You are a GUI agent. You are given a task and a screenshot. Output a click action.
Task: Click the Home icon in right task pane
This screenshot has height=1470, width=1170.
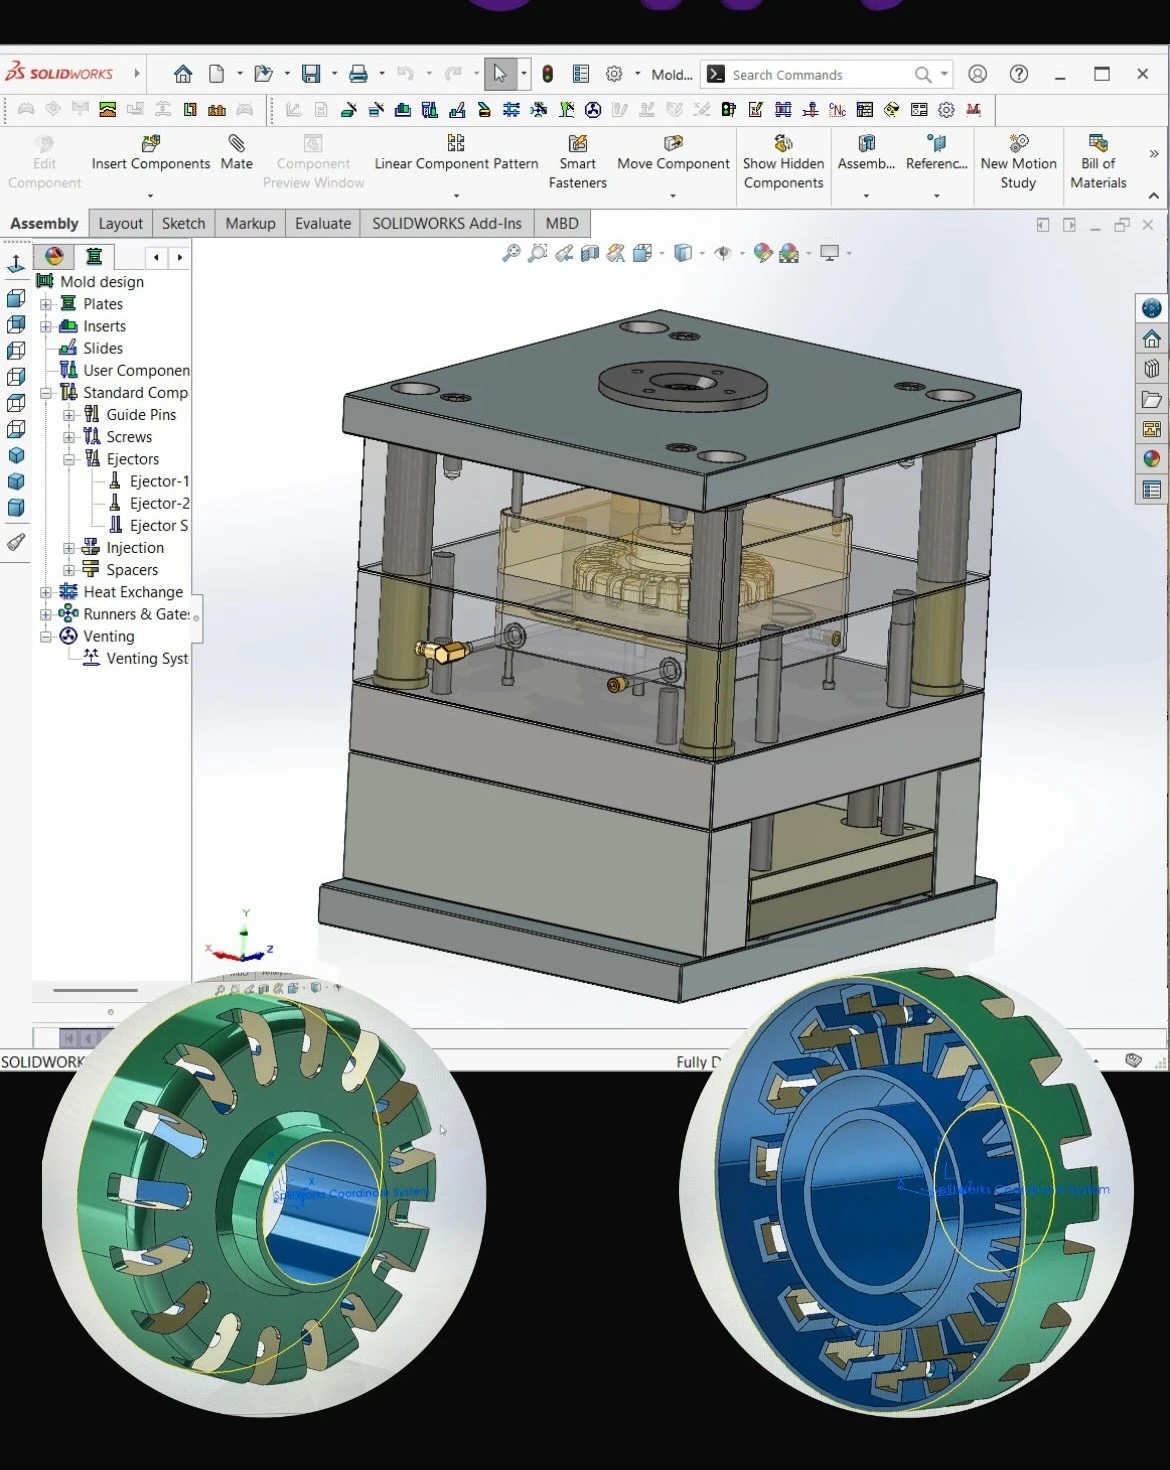pyautogui.click(x=1152, y=339)
